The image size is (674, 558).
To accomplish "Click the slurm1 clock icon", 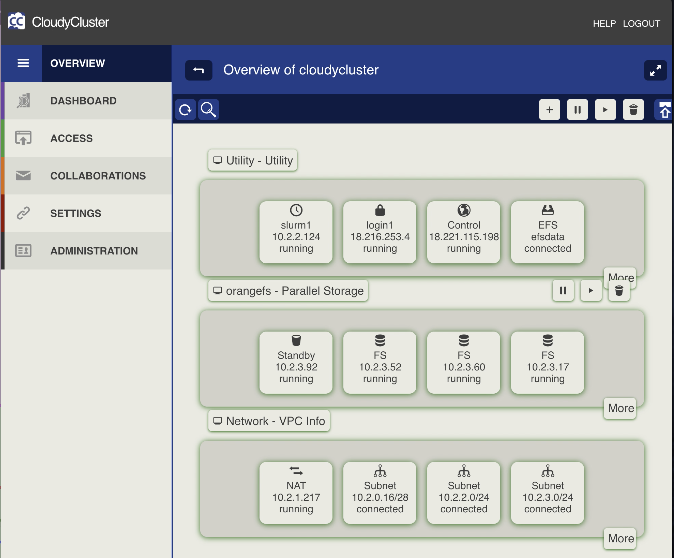I will click(296, 210).
